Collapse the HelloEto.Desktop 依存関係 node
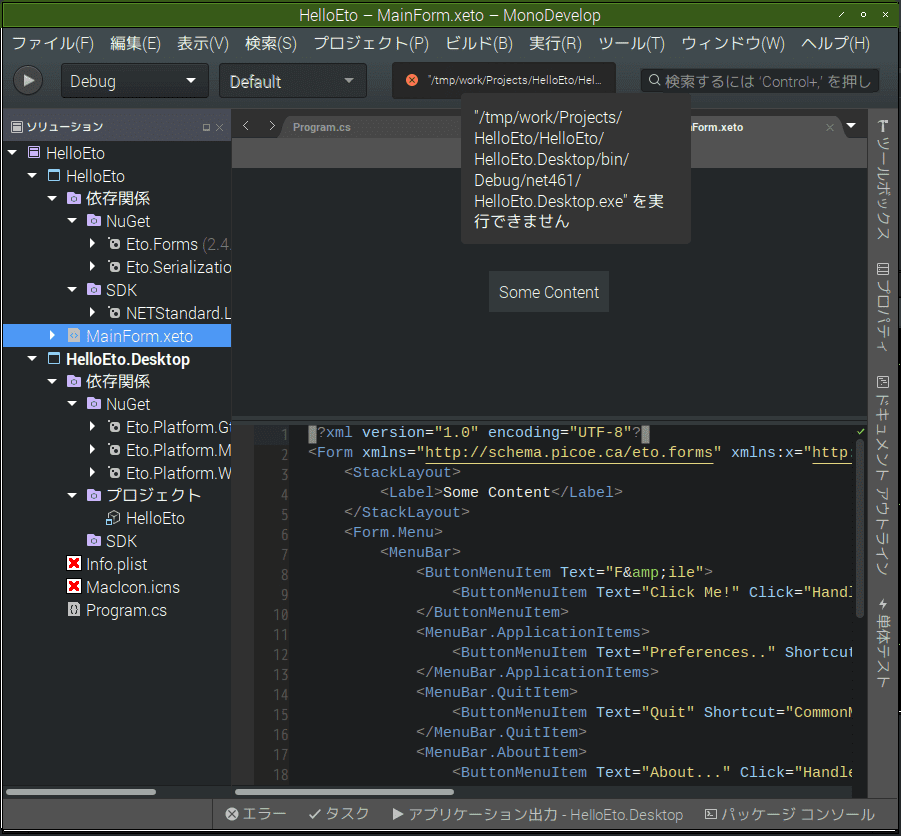The image size is (901, 836). [x=51, y=381]
